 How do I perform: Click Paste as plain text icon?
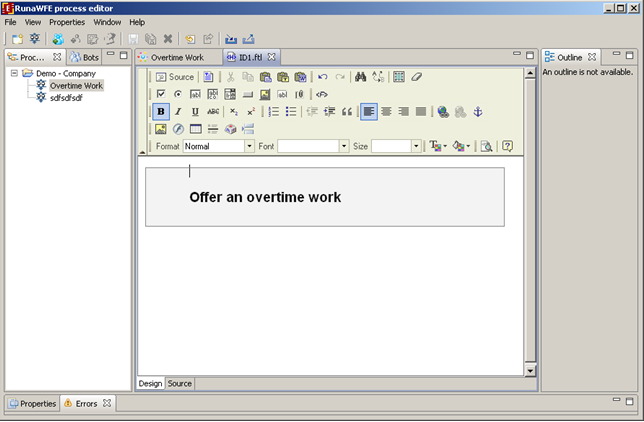(283, 77)
